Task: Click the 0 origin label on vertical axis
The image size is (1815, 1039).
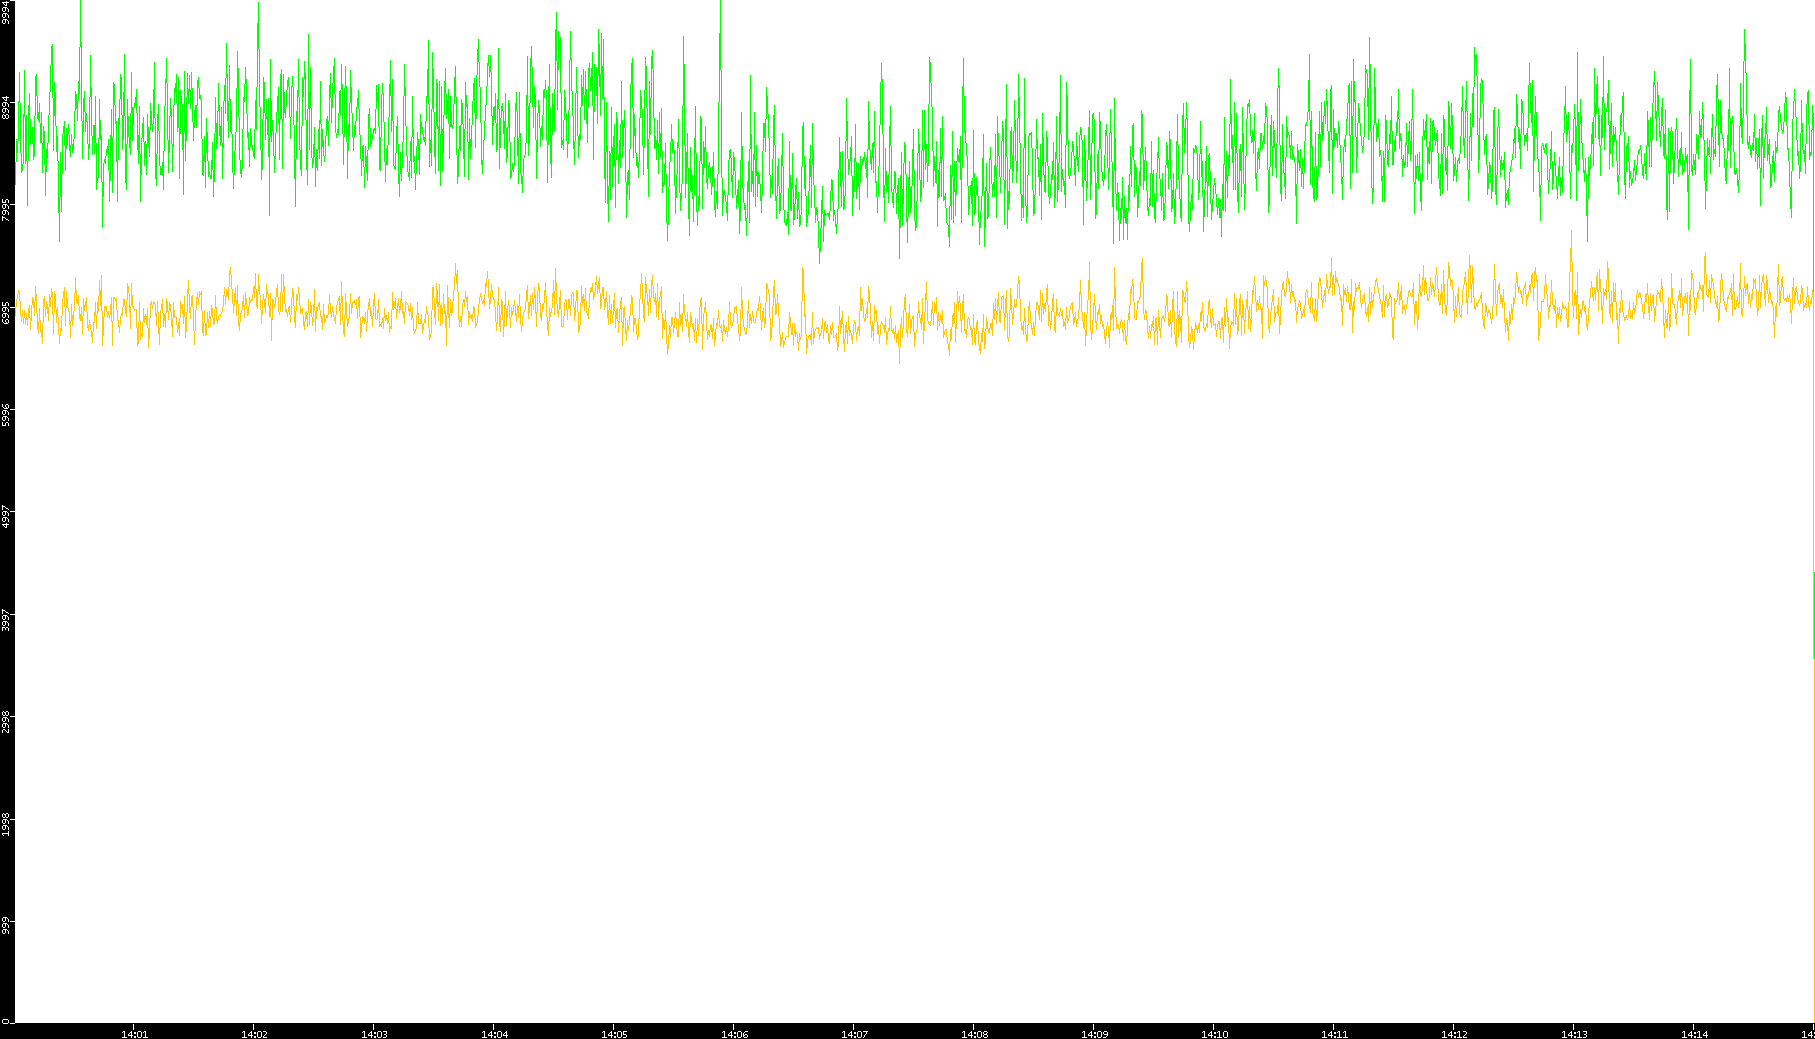Action: [5, 1020]
